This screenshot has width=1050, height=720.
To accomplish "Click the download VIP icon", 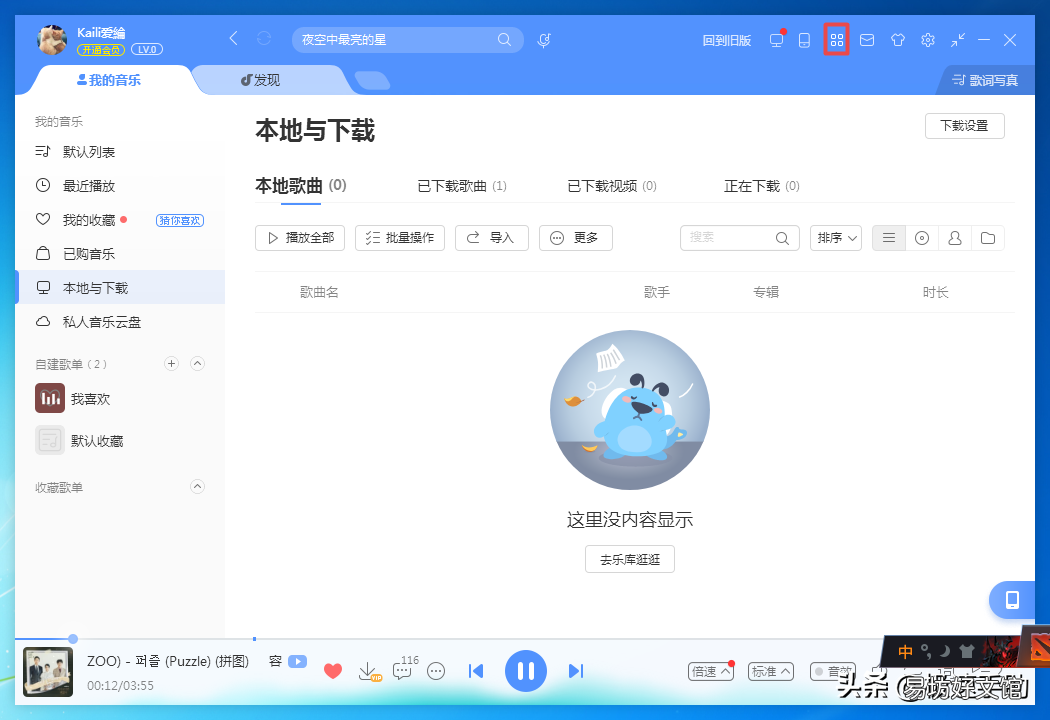I will [369, 671].
